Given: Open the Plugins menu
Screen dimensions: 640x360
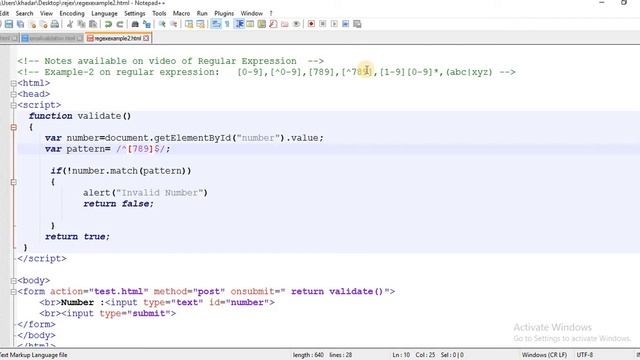Looking at the screenshot, I should pos(224,13).
